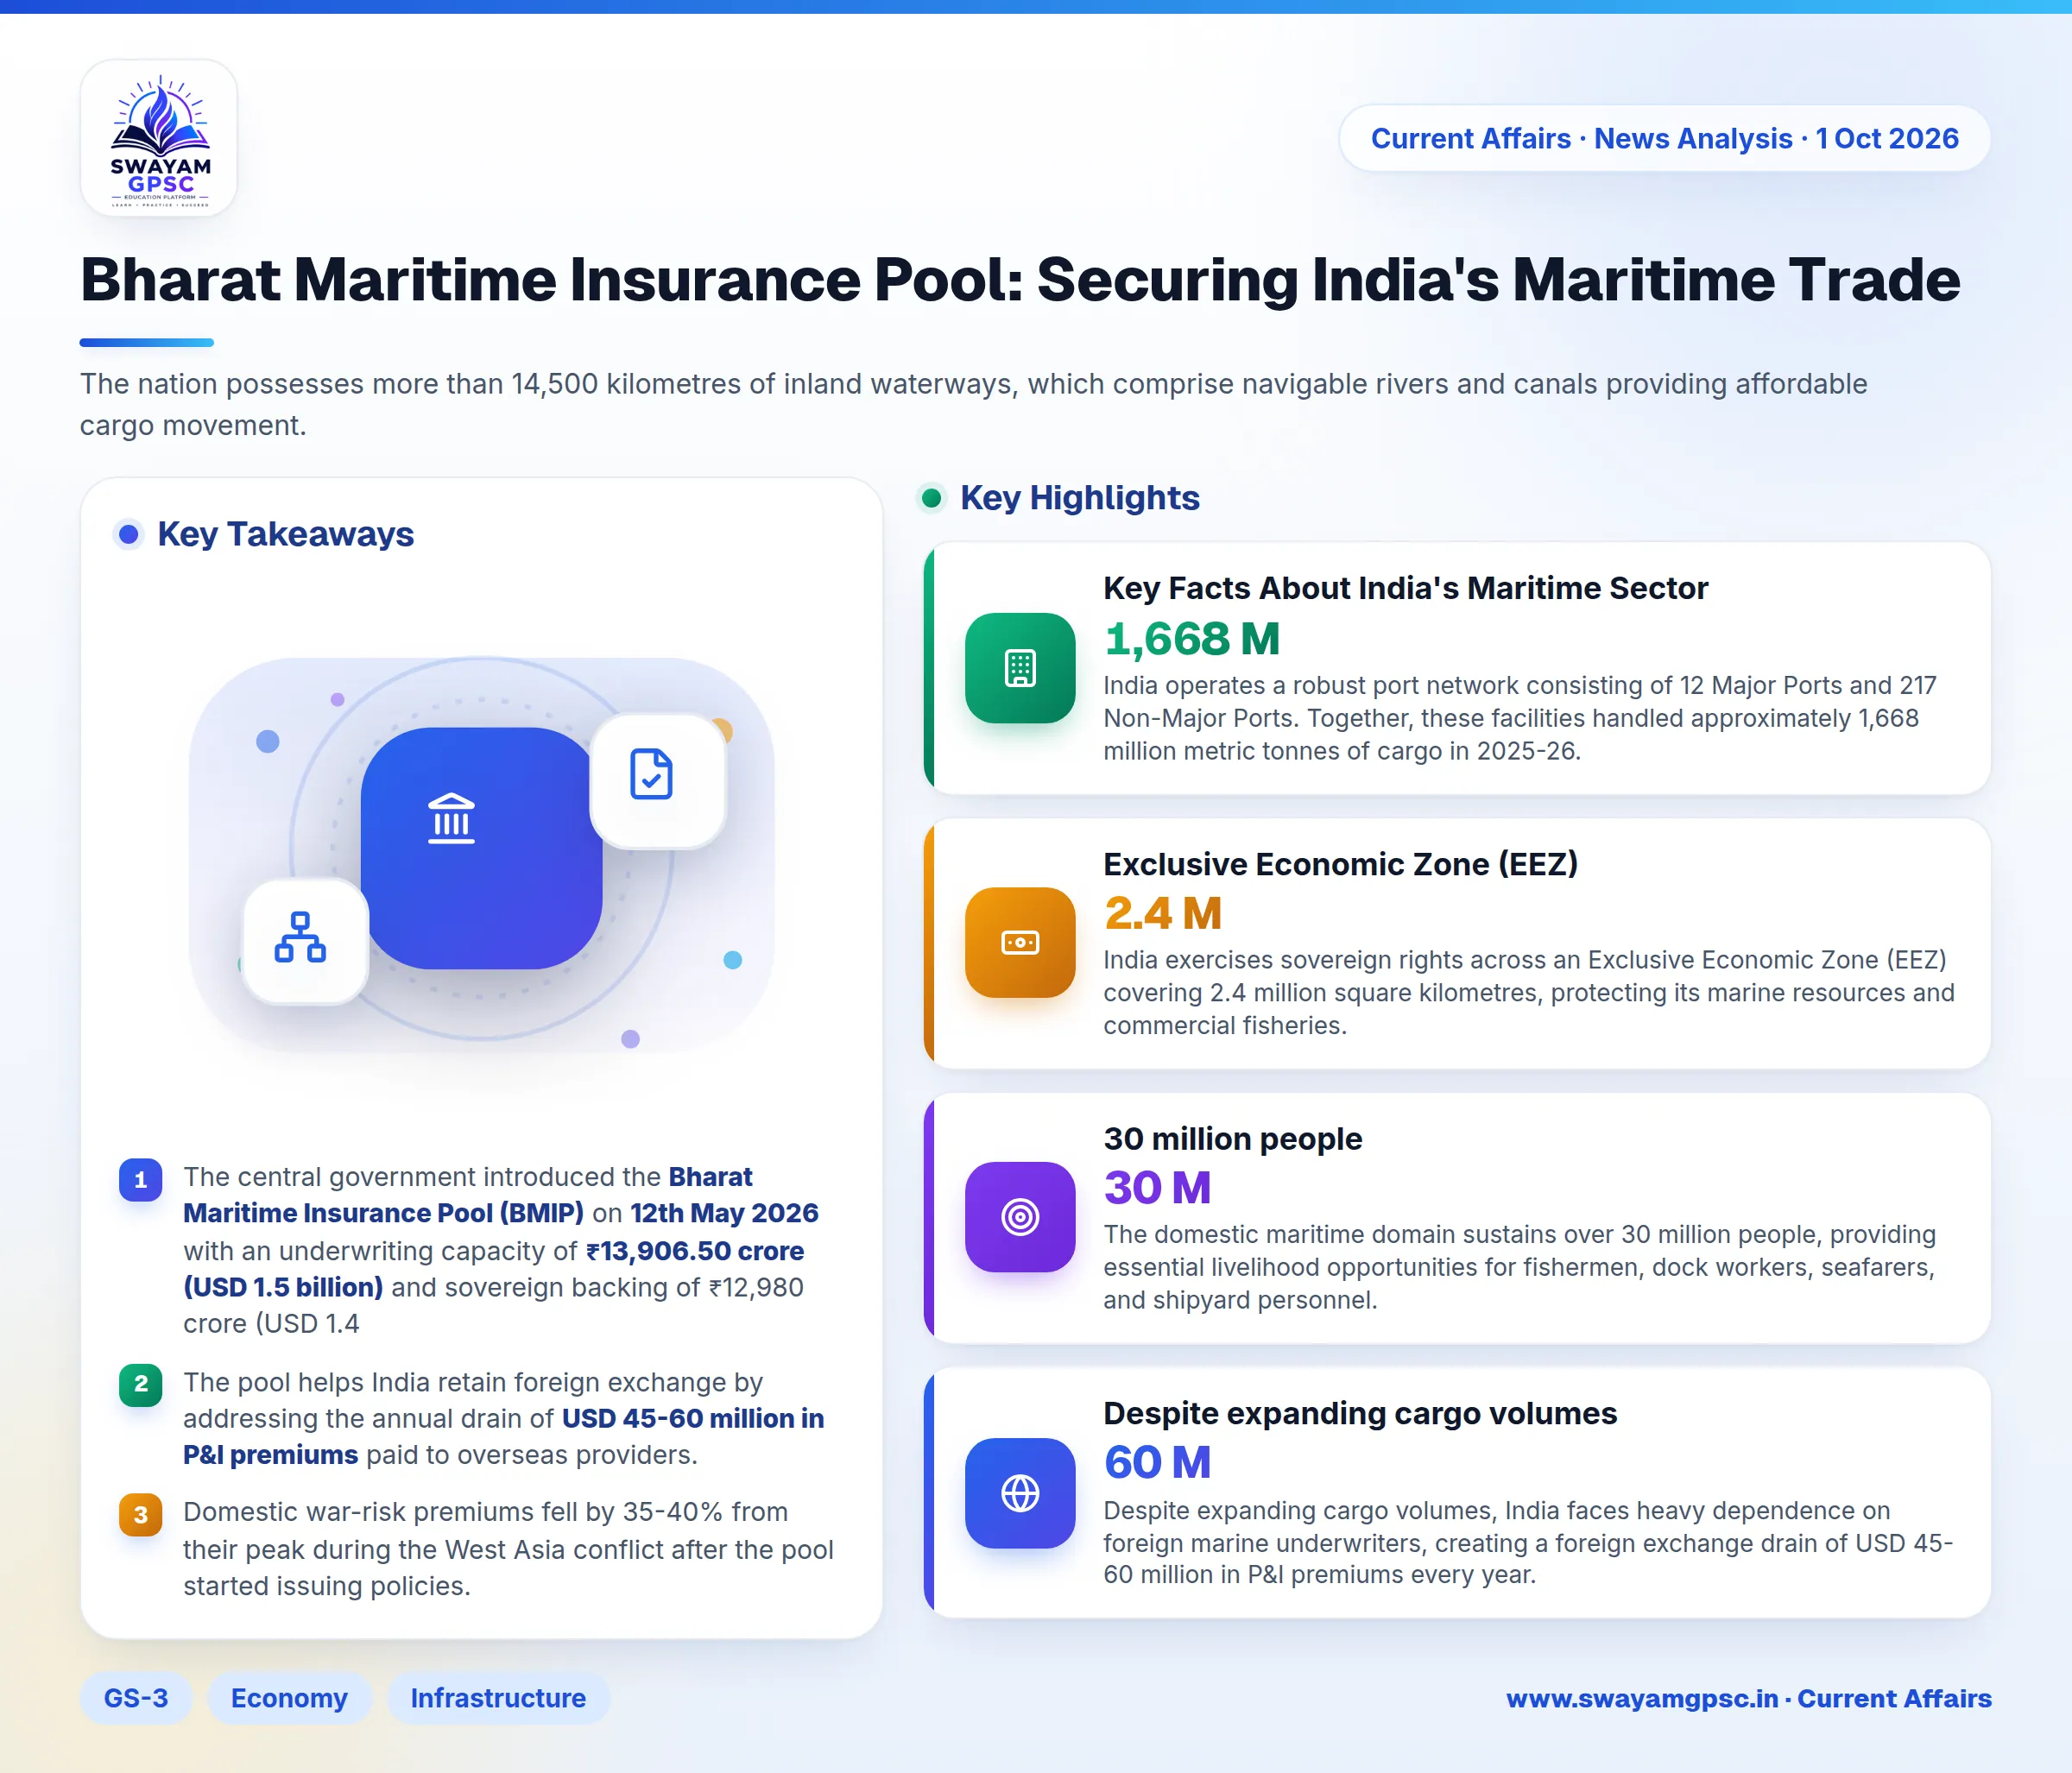Click the description about 2.4 million square kilometres
The width and height of the screenshot is (2072, 1773).
[1528, 992]
